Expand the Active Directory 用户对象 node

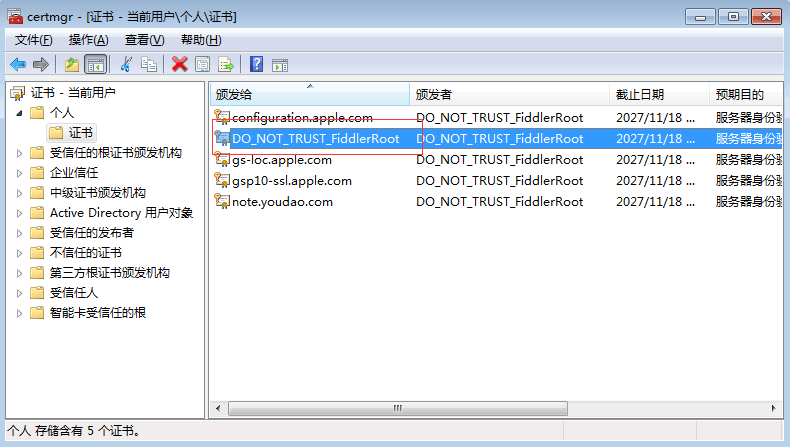coord(19,213)
